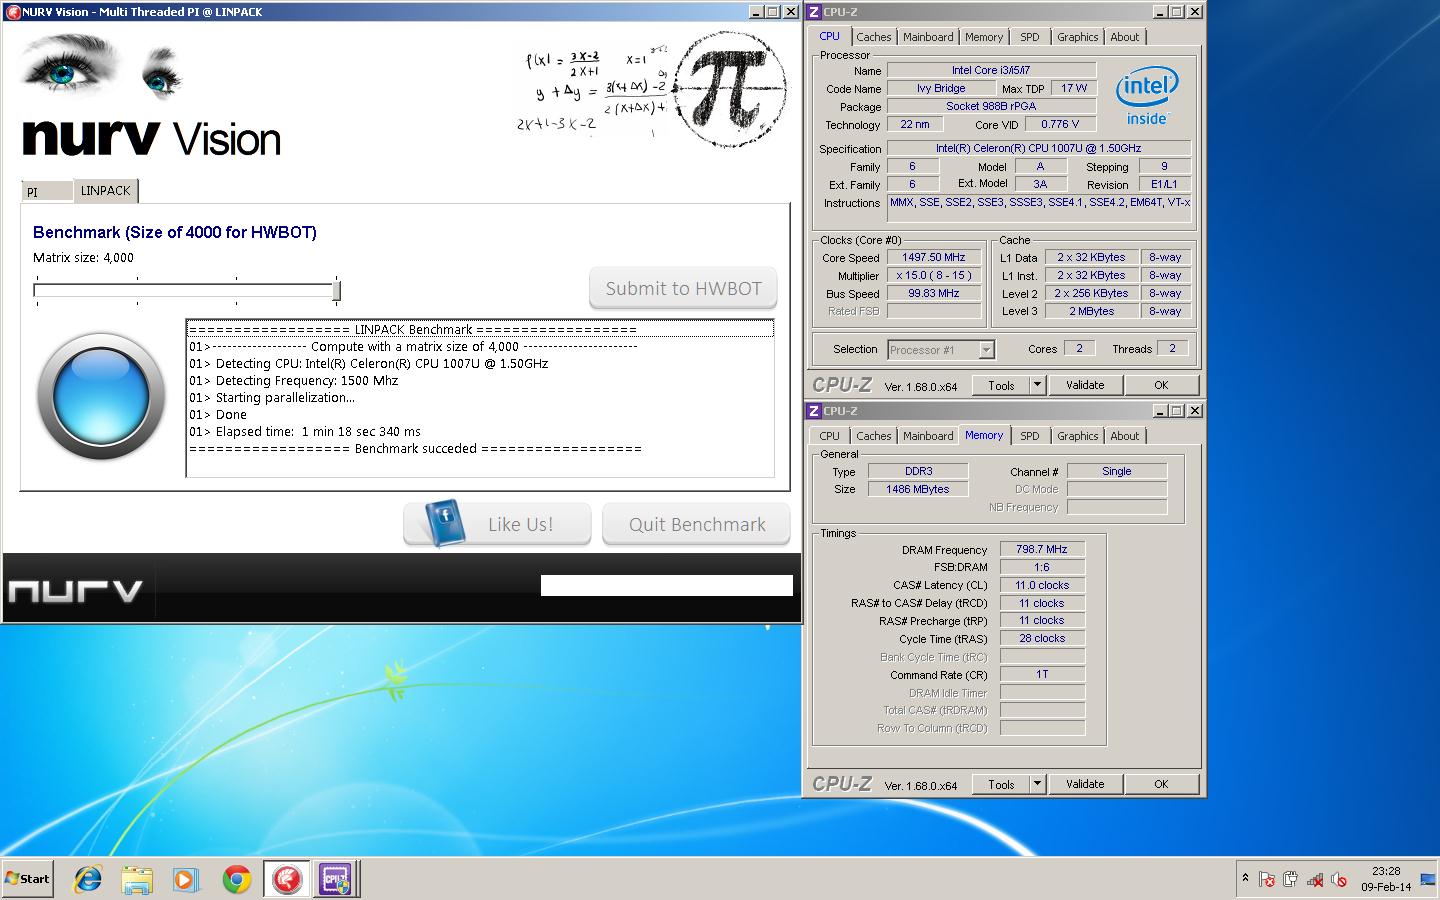Screen dimensions: 1440x900
Task: Click OK in upper CPU-Z window
Action: [1161, 385]
